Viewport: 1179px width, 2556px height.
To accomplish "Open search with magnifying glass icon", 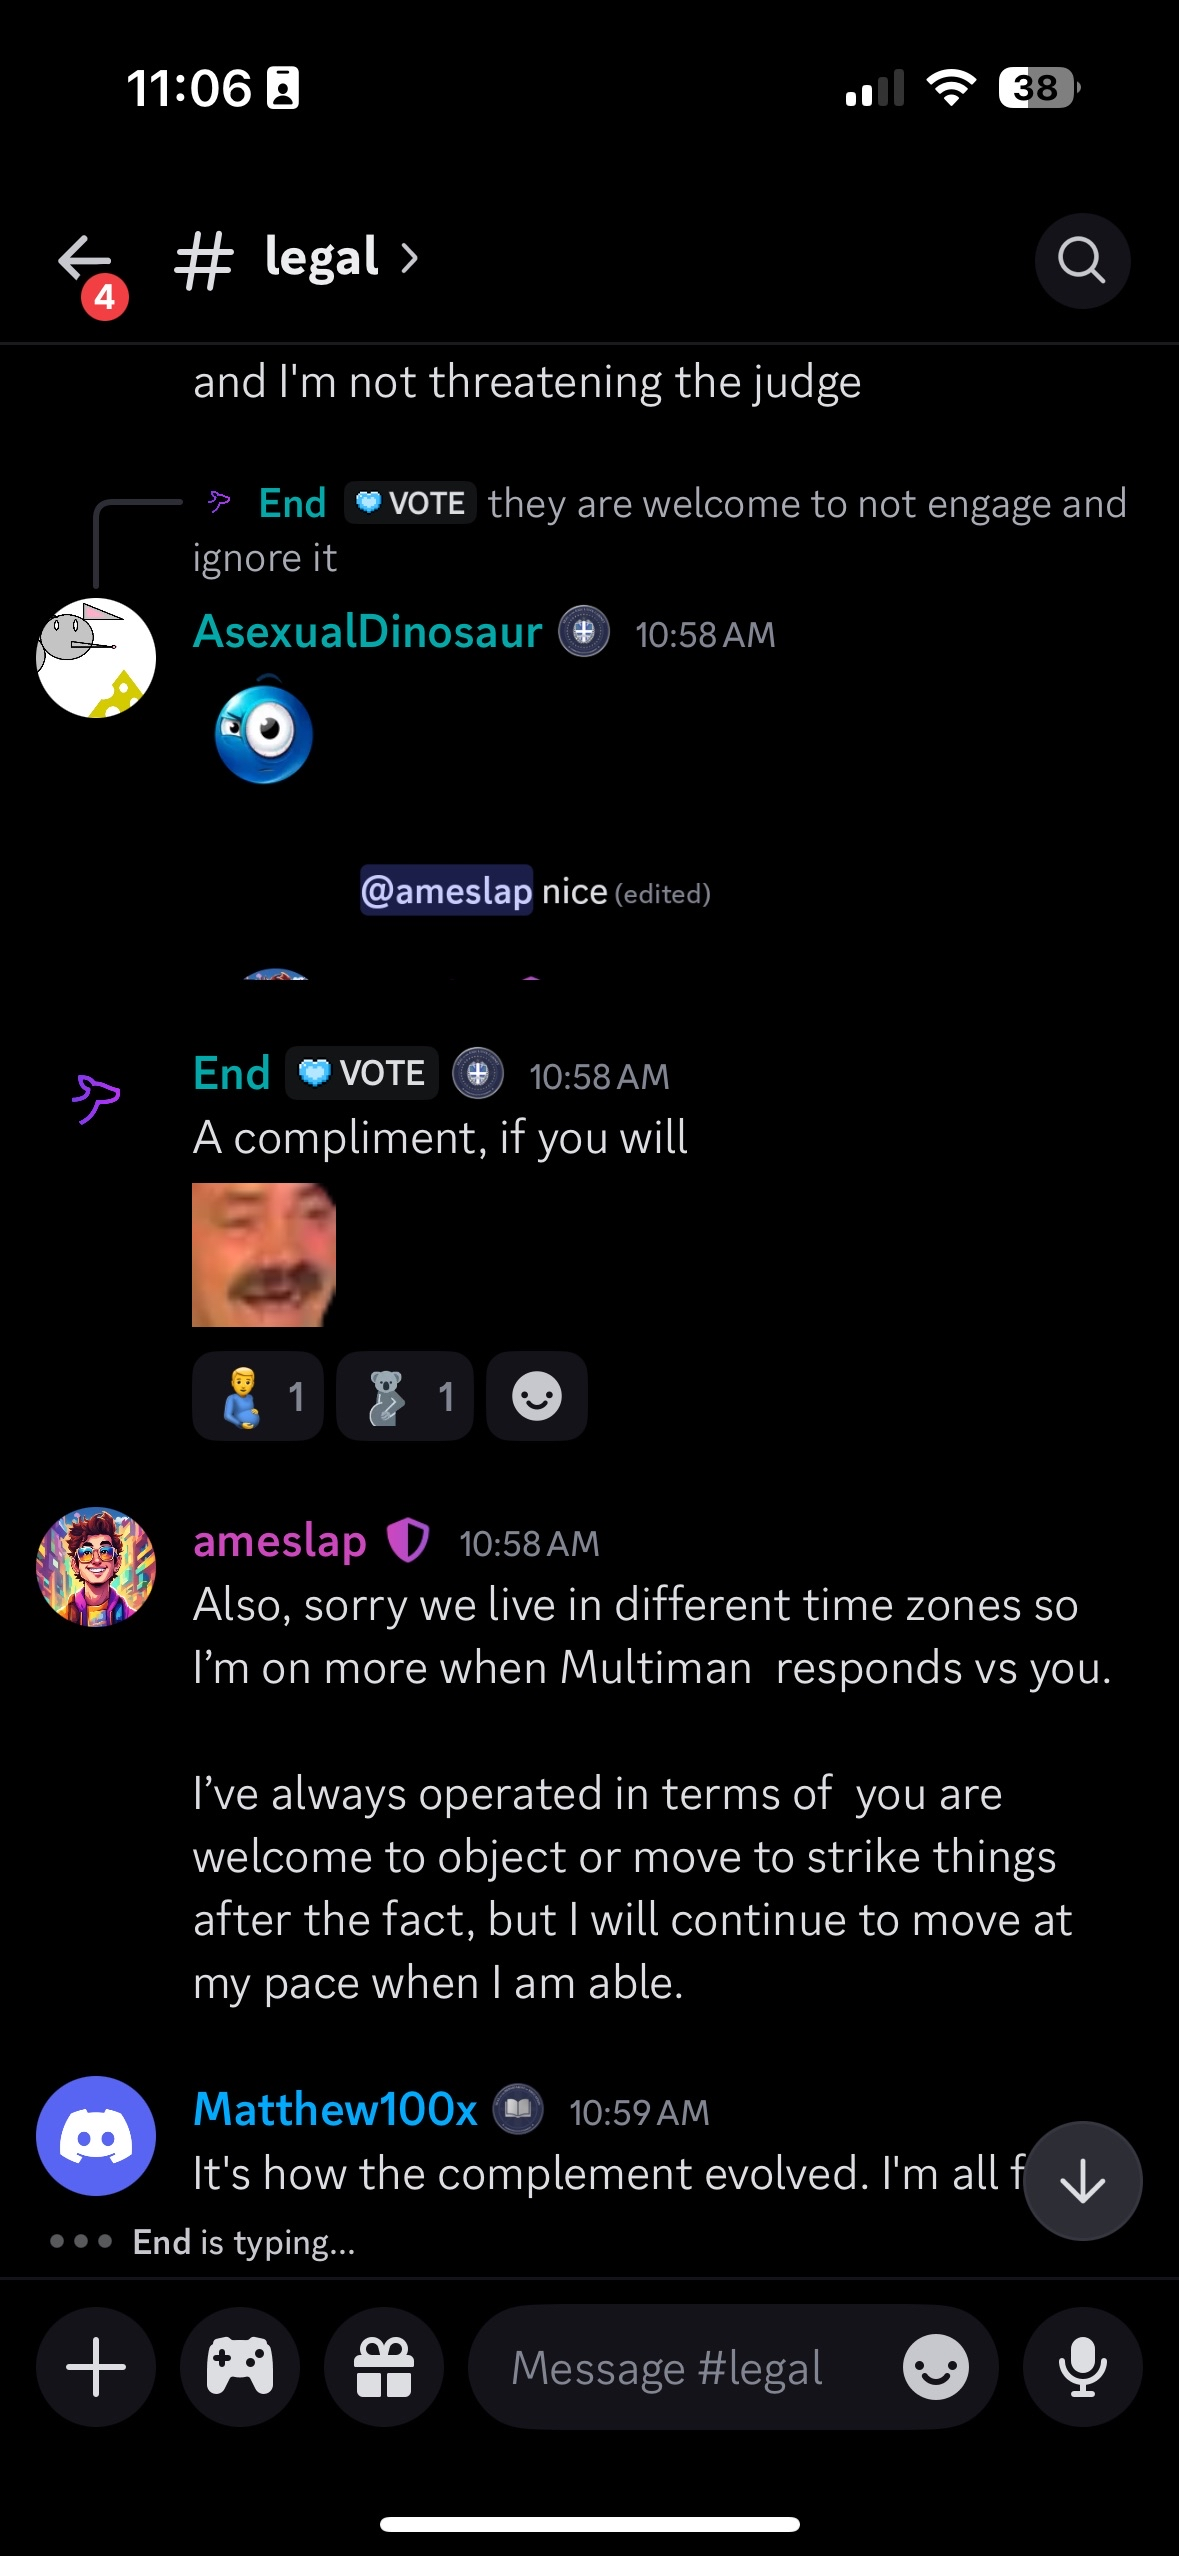I will coord(1082,261).
